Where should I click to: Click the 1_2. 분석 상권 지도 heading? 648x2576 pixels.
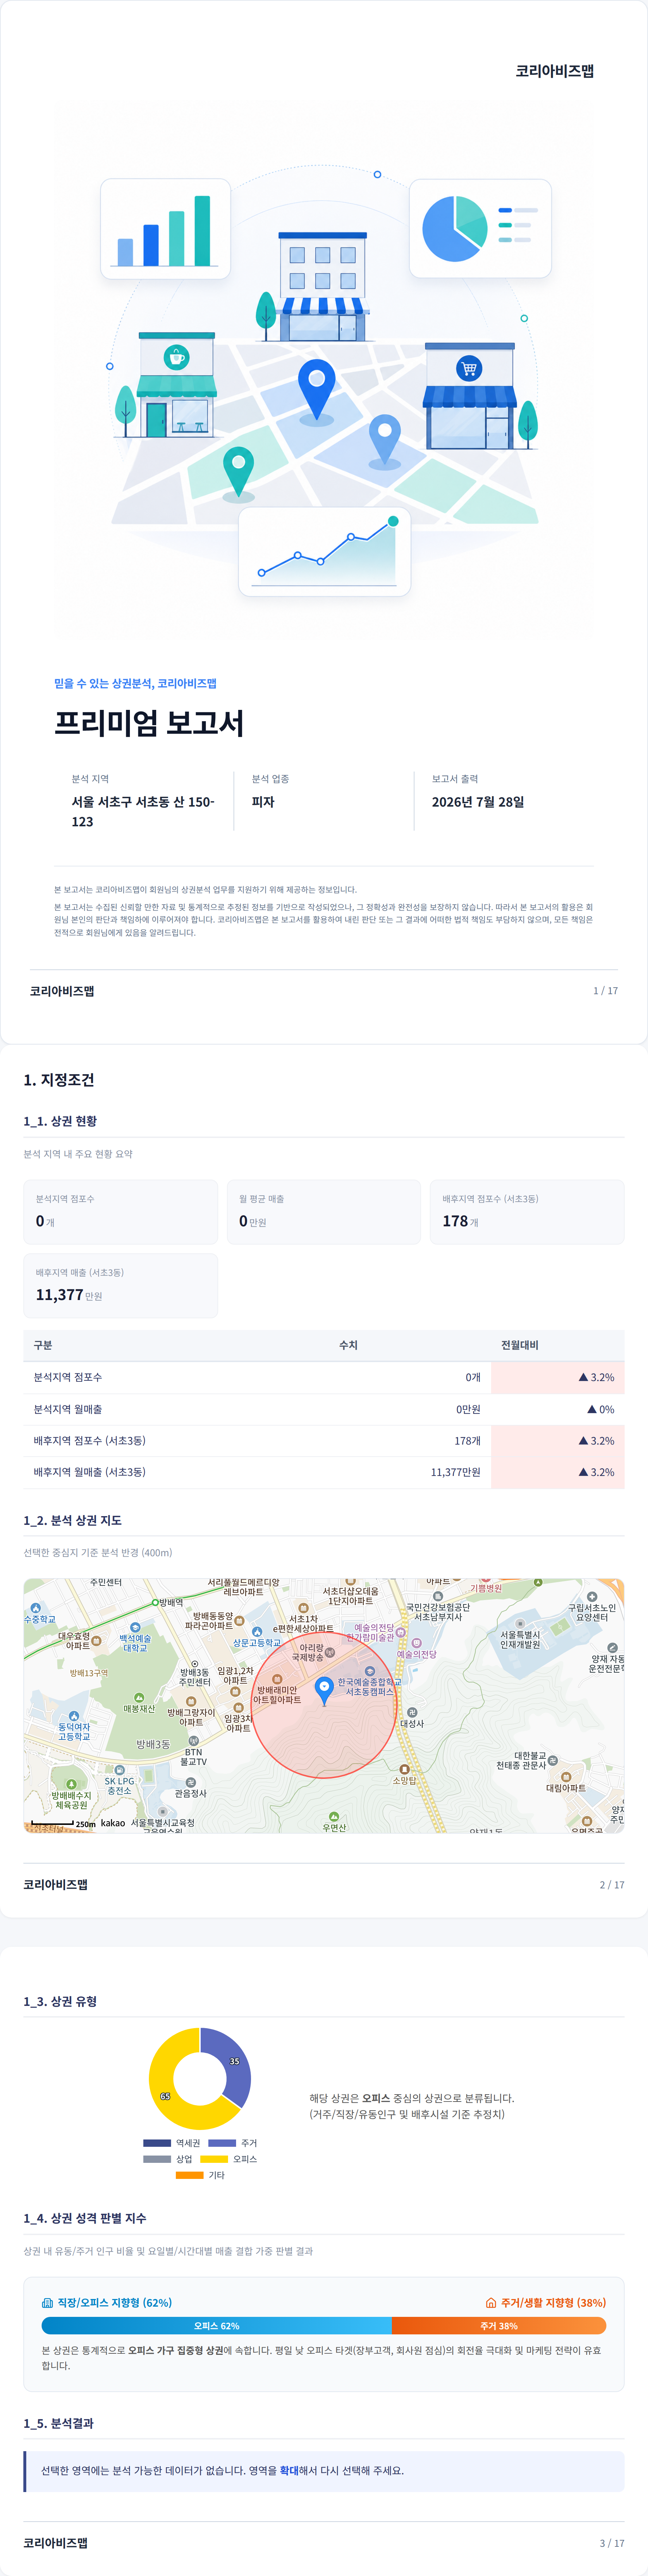[73, 1521]
